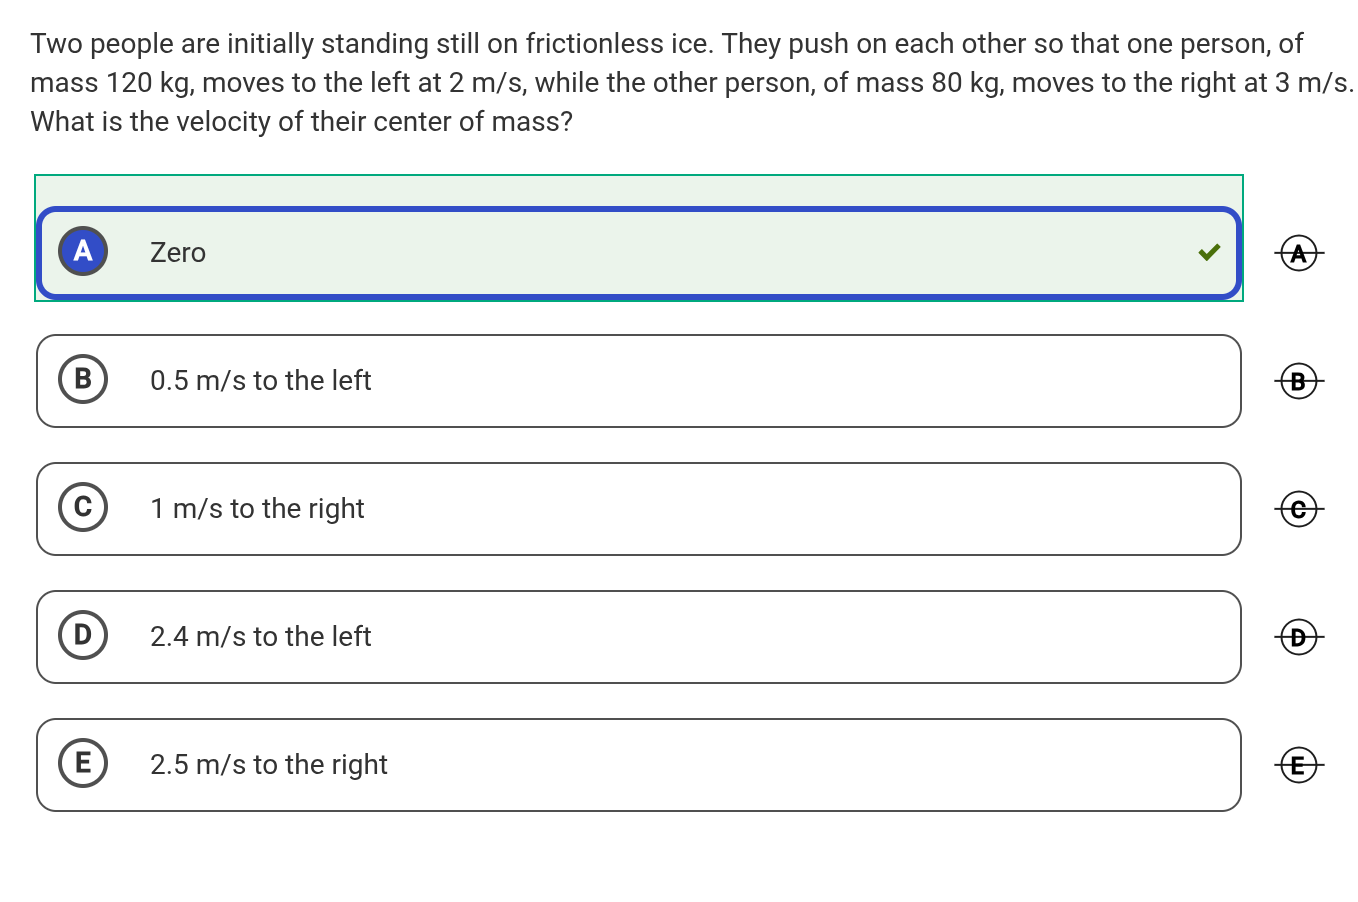
Task: Select the filled blue A circle
Action: [x=83, y=251]
